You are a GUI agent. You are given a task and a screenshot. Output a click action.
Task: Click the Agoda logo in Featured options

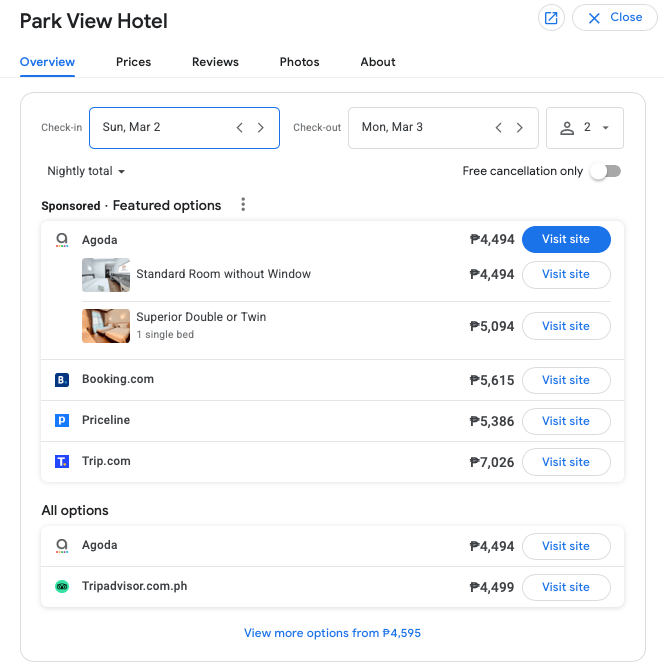(62, 239)
